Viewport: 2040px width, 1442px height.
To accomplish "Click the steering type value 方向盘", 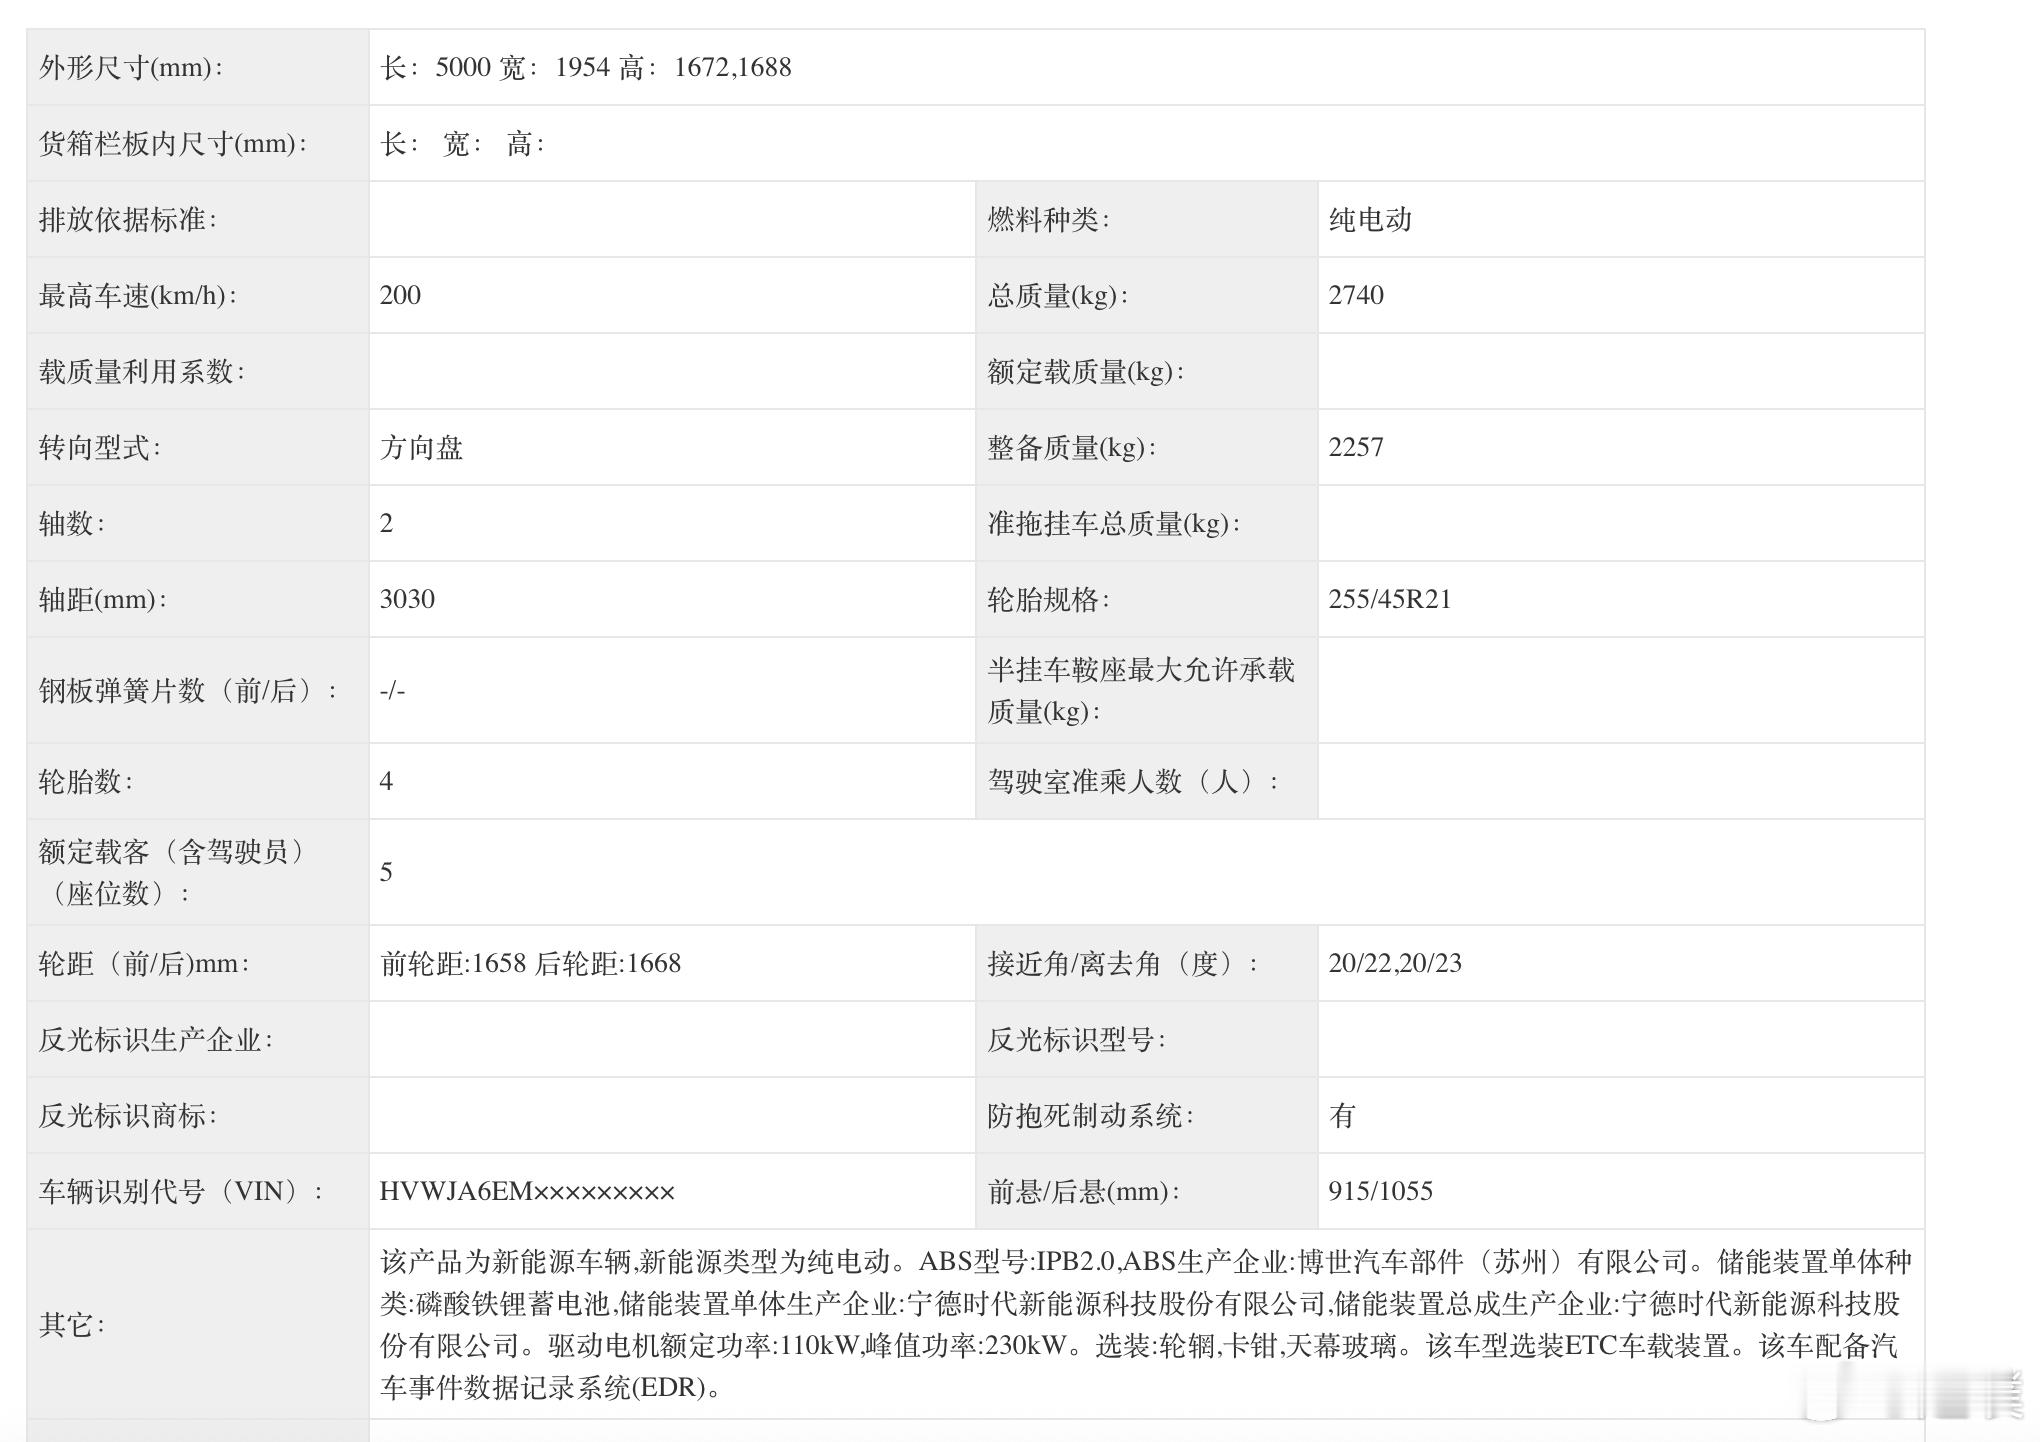I will (421, 448).
